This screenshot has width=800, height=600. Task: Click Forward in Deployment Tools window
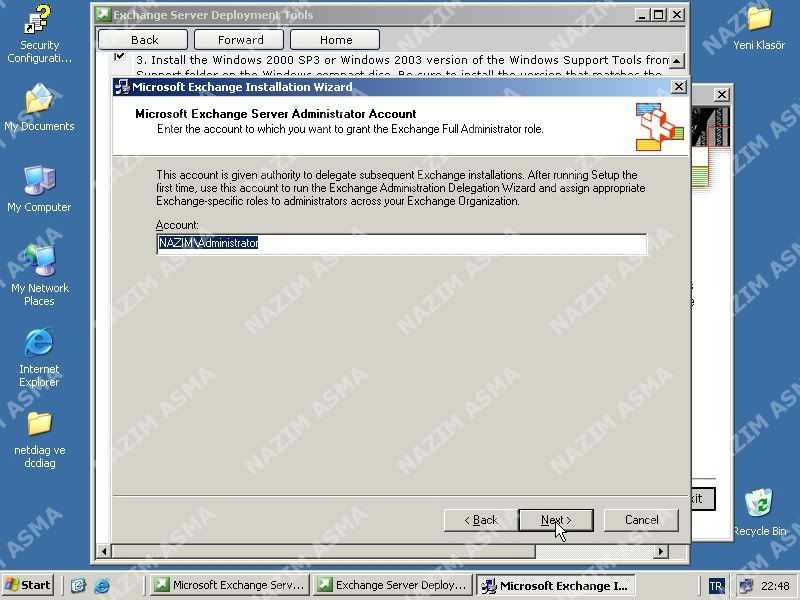239,40
